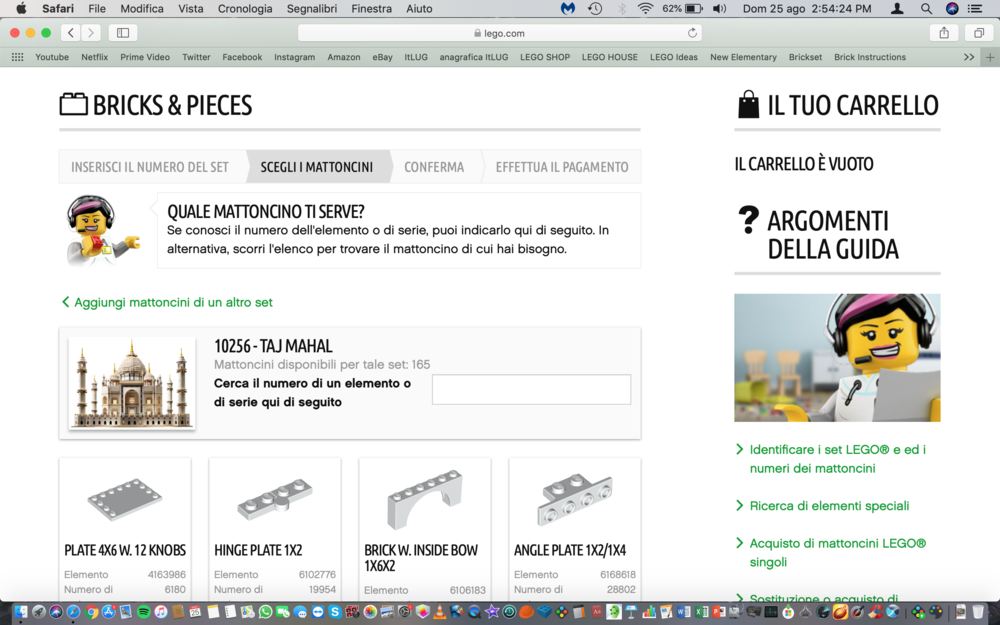
Task: Open WhatsApp from the dock
Action: (x=265, y=612)
